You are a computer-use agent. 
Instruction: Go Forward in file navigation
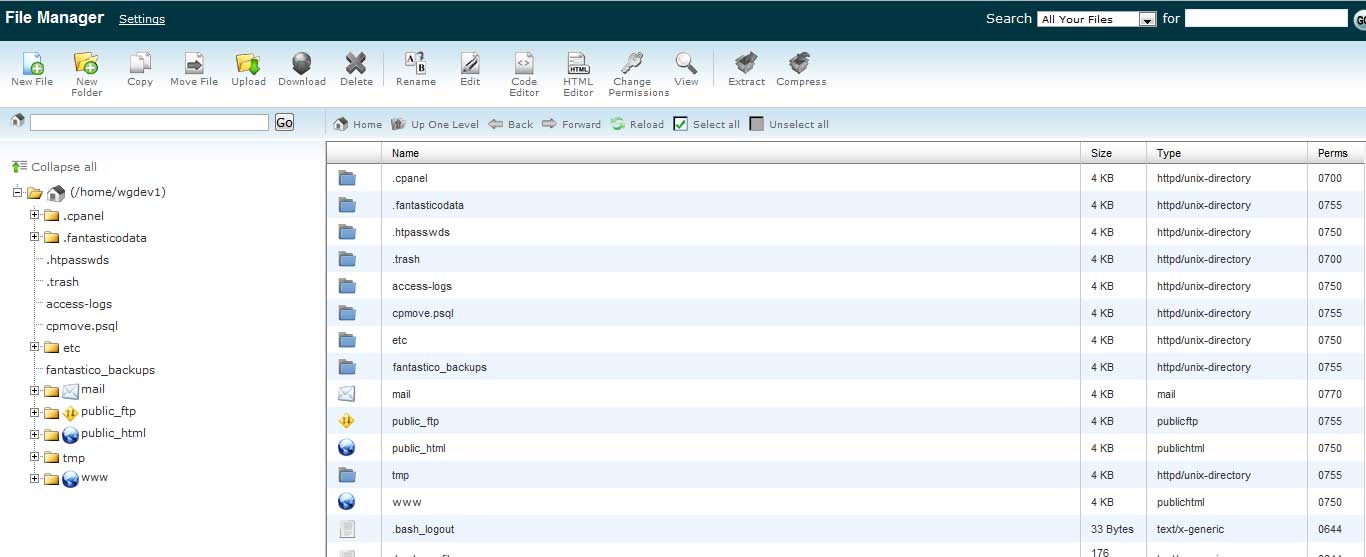coord(571,124)
